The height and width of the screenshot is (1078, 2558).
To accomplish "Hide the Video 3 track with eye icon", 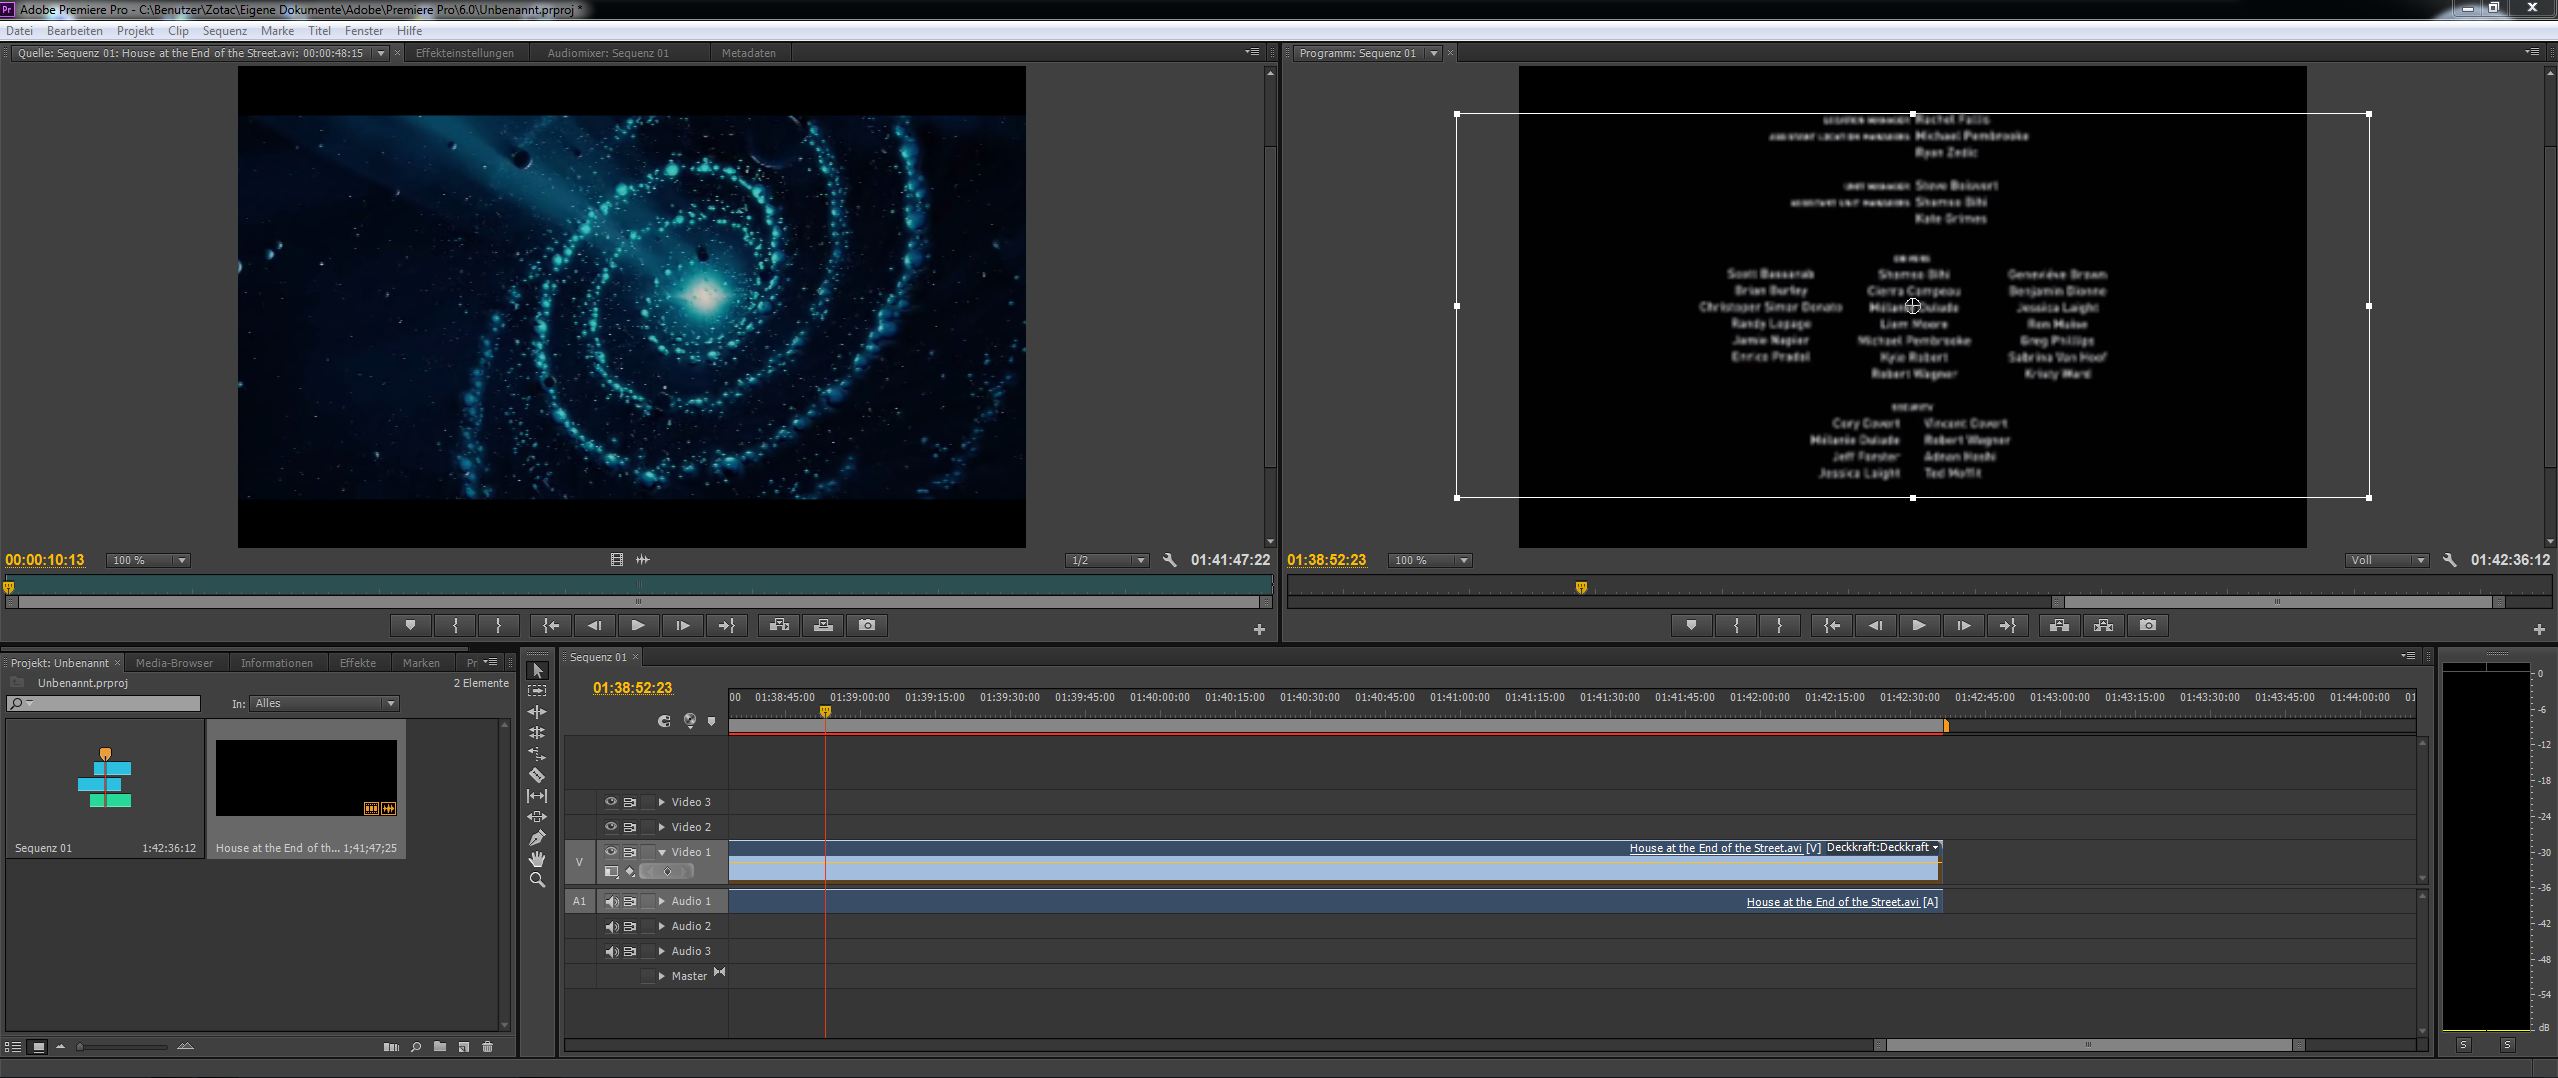I will [x=610, y=802].
